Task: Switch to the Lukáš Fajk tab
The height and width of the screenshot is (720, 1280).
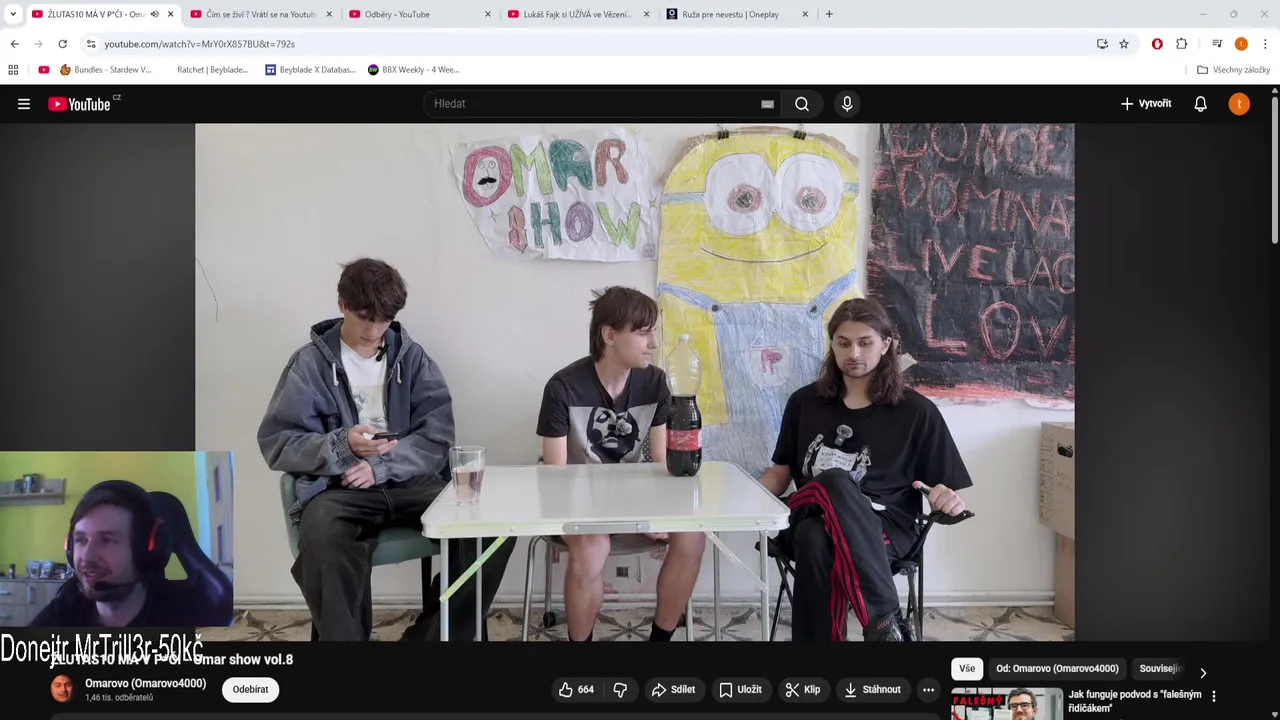Action: coord(578,14)
